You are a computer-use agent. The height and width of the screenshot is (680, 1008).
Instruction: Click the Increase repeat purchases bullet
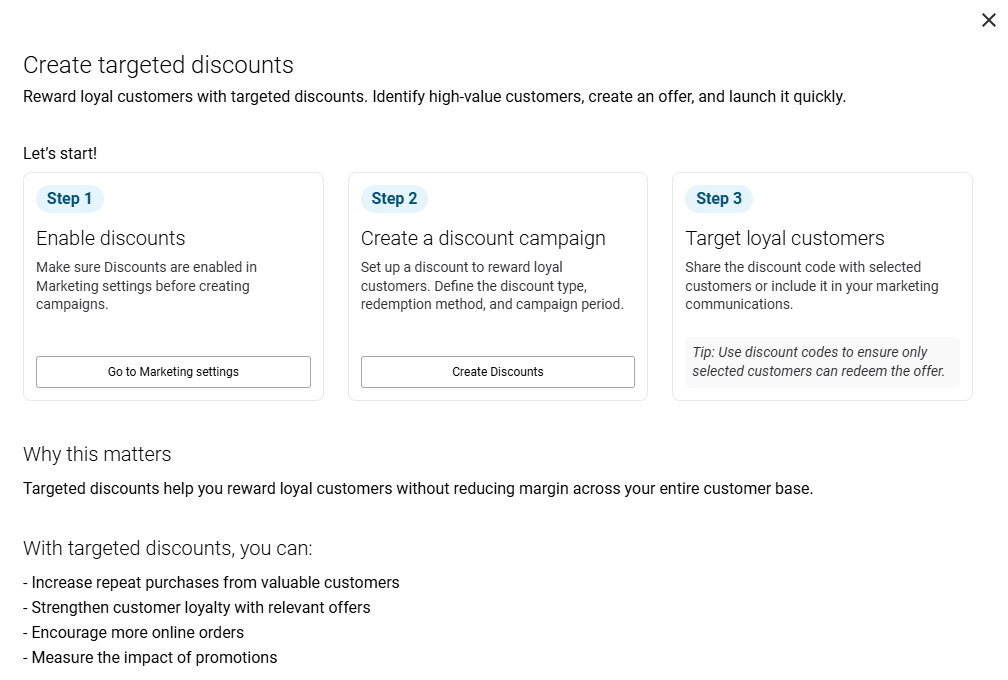point(211,582)
